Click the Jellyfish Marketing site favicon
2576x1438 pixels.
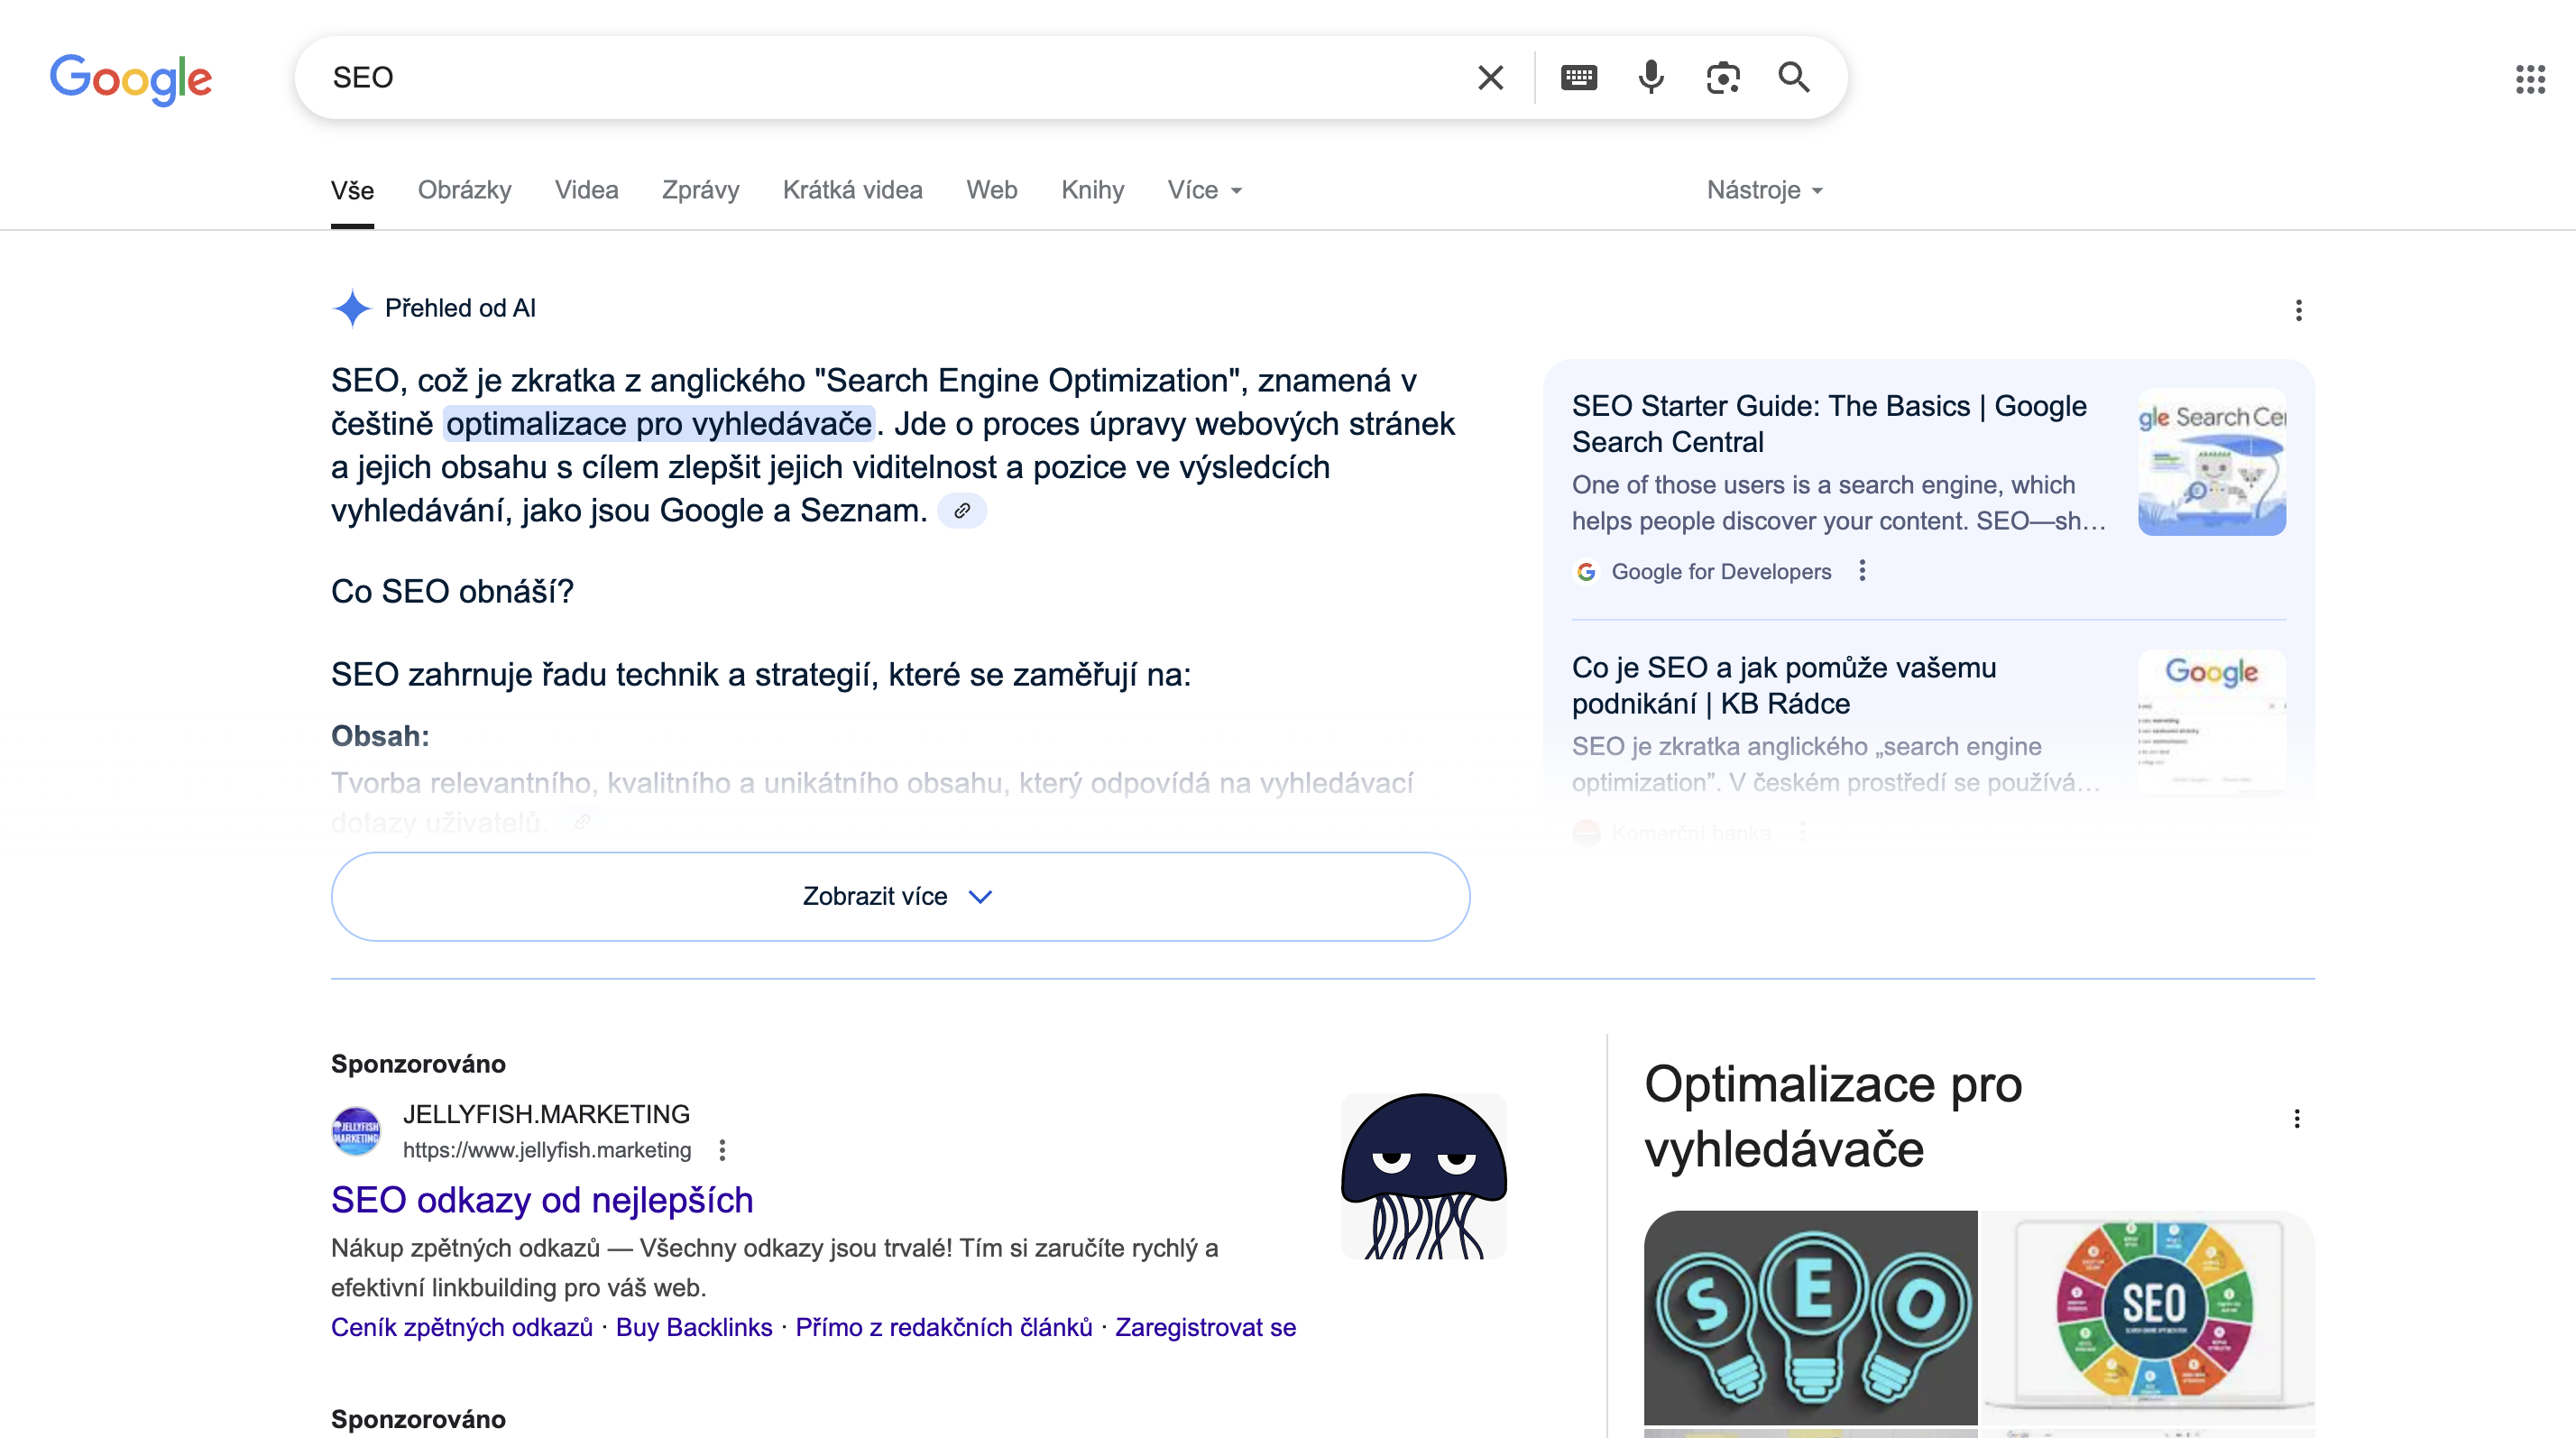tap(356, 1131)
